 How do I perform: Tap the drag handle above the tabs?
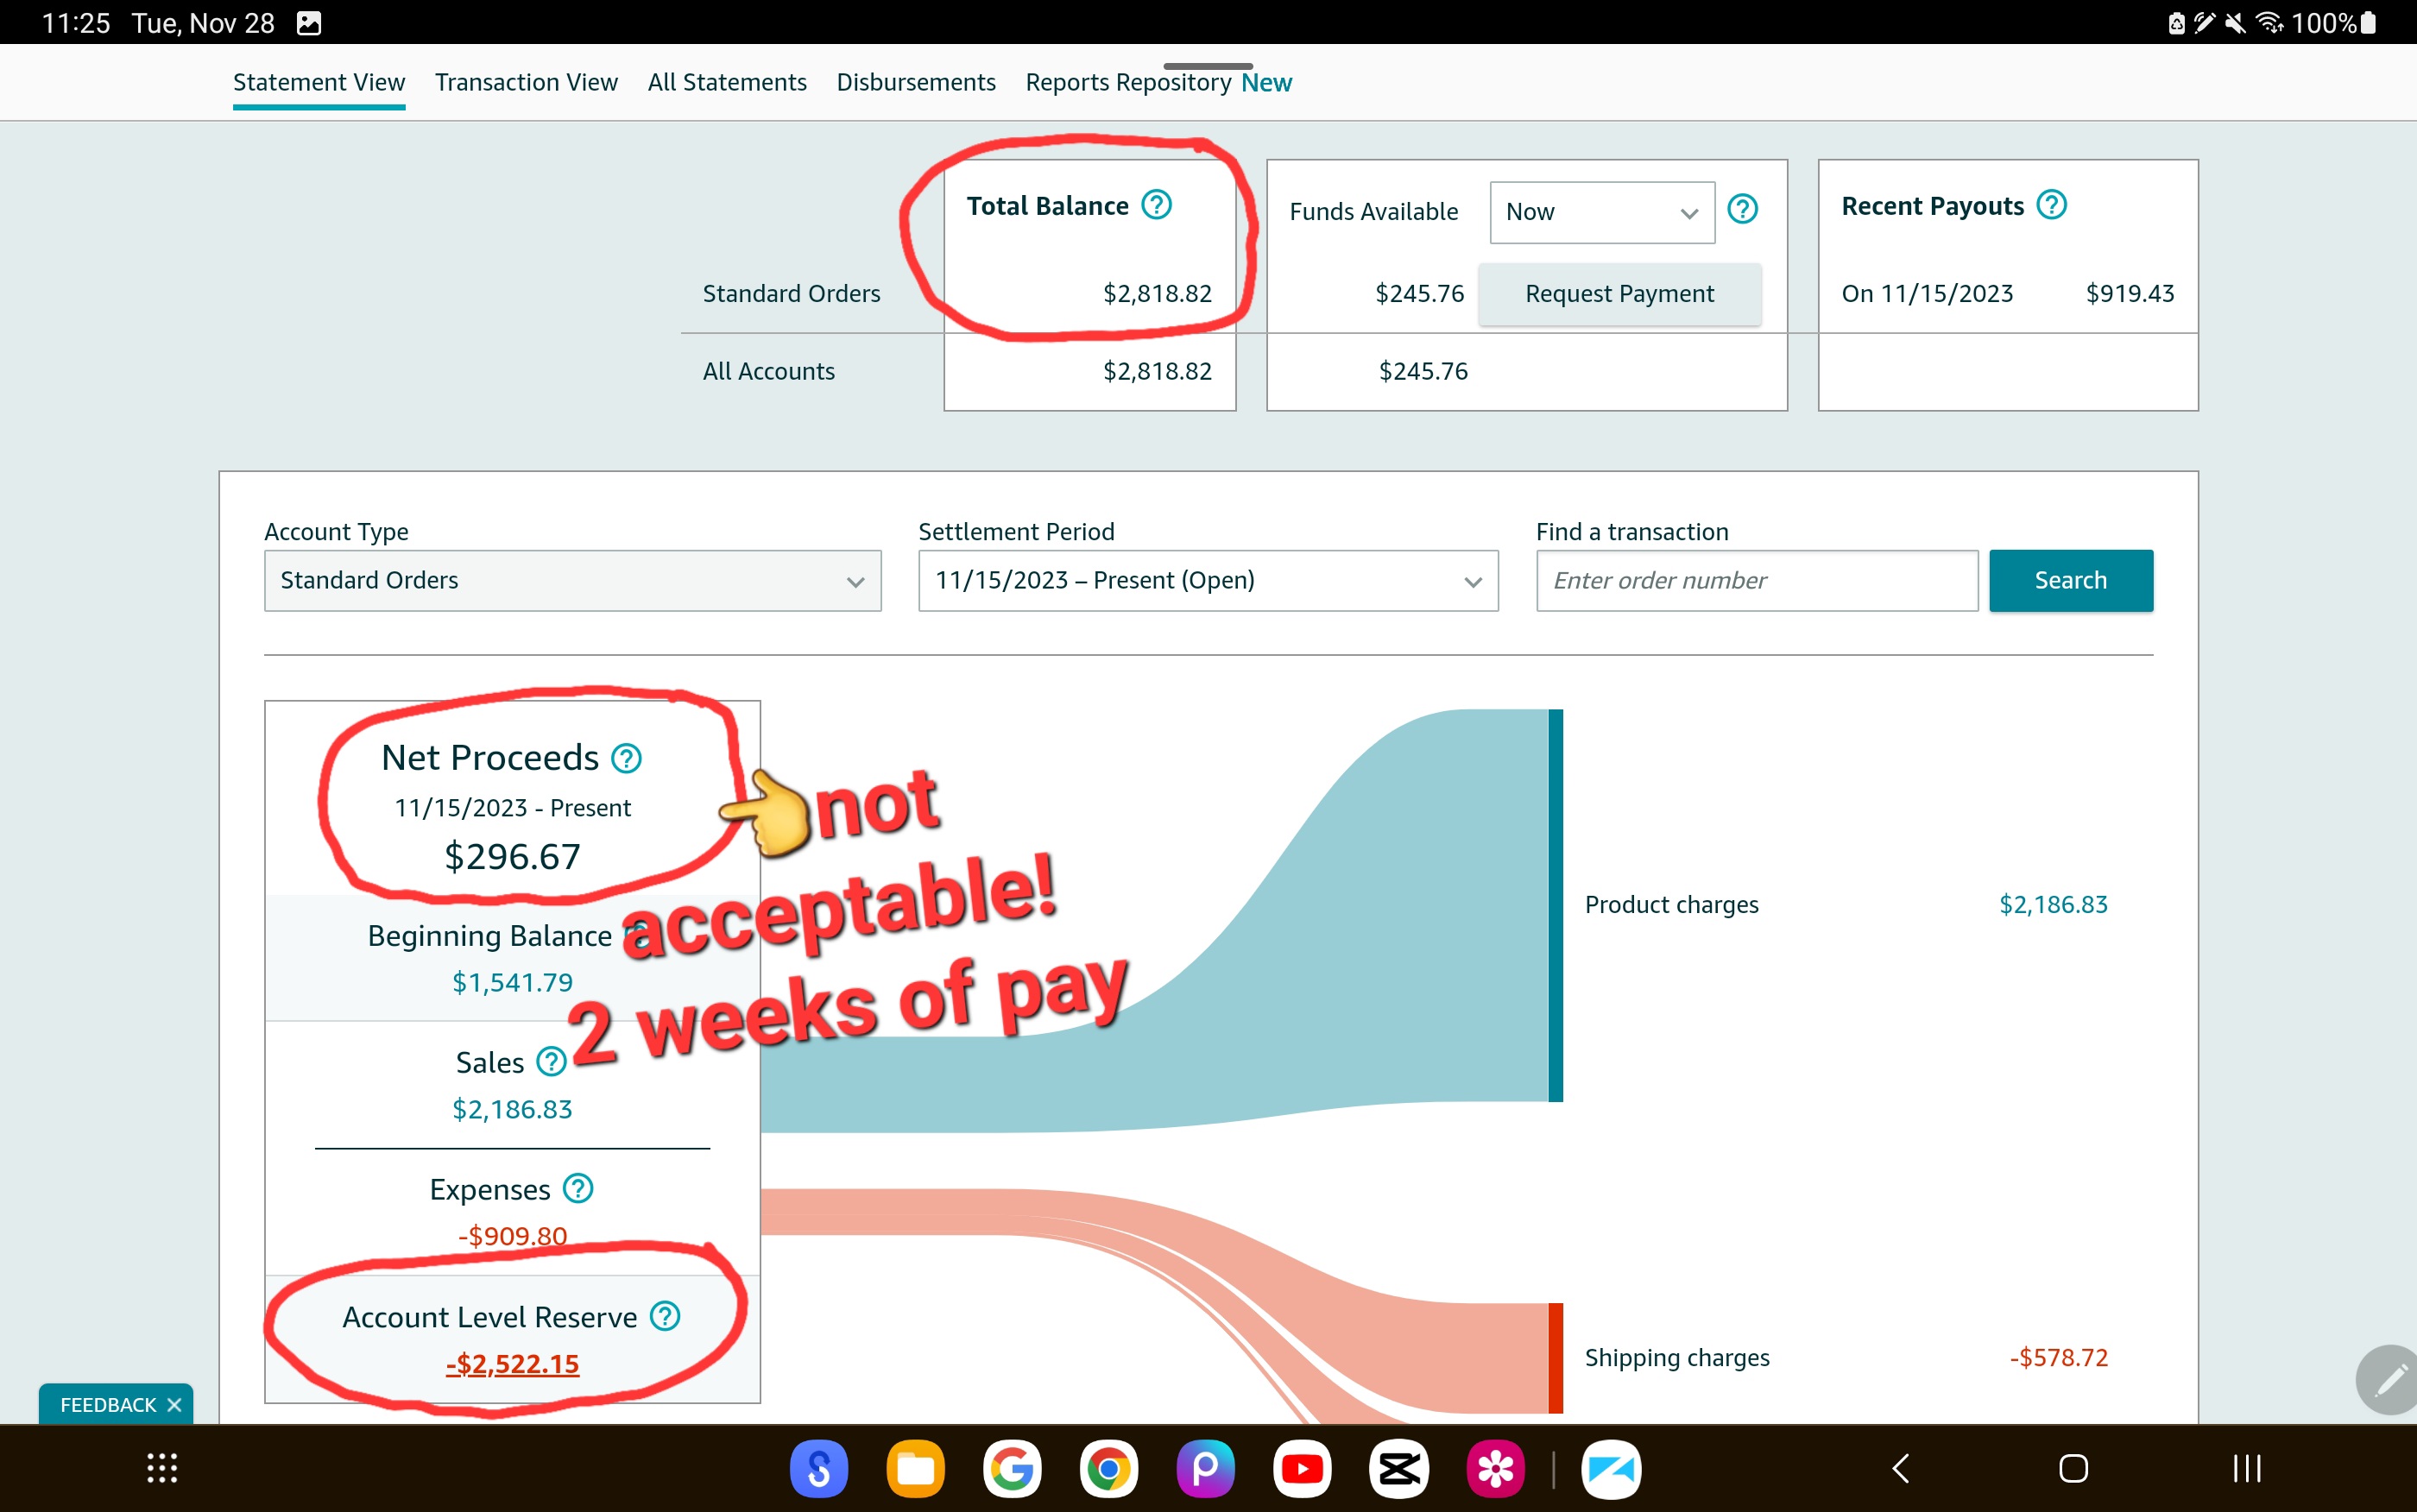pos(1208,66)
